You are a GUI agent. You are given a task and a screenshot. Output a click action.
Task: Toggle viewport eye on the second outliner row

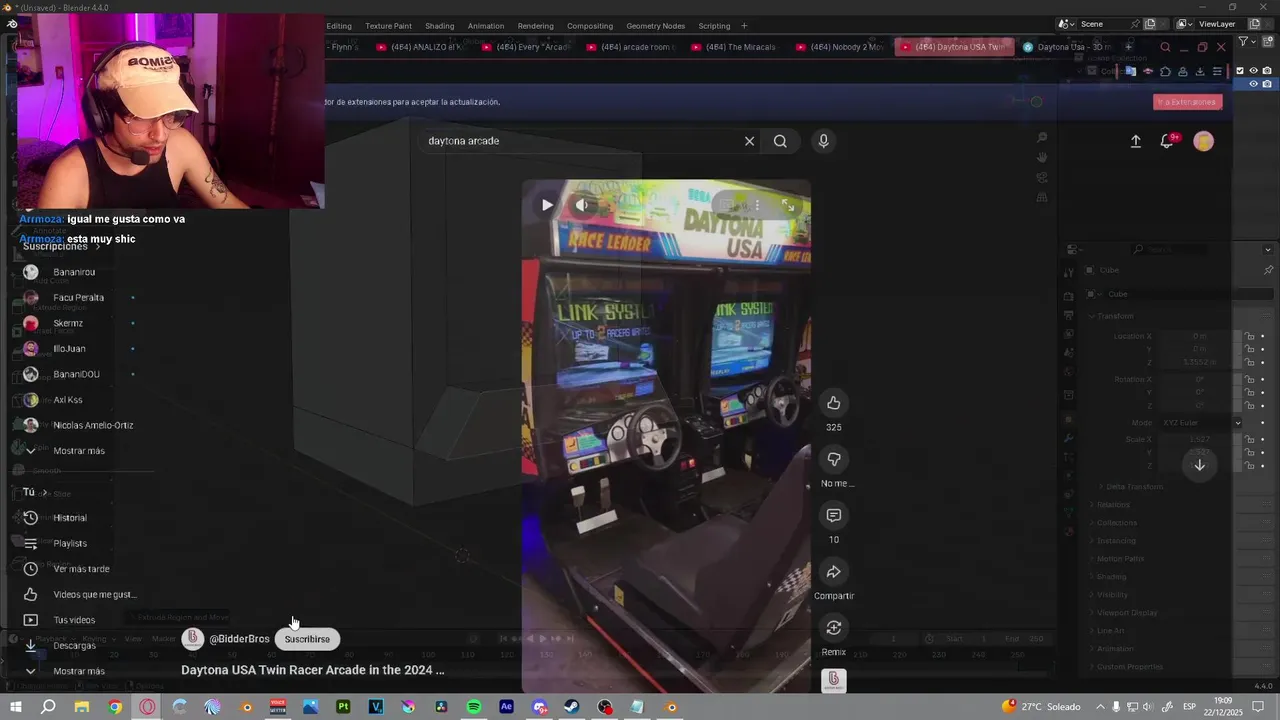pos(1253,84)
